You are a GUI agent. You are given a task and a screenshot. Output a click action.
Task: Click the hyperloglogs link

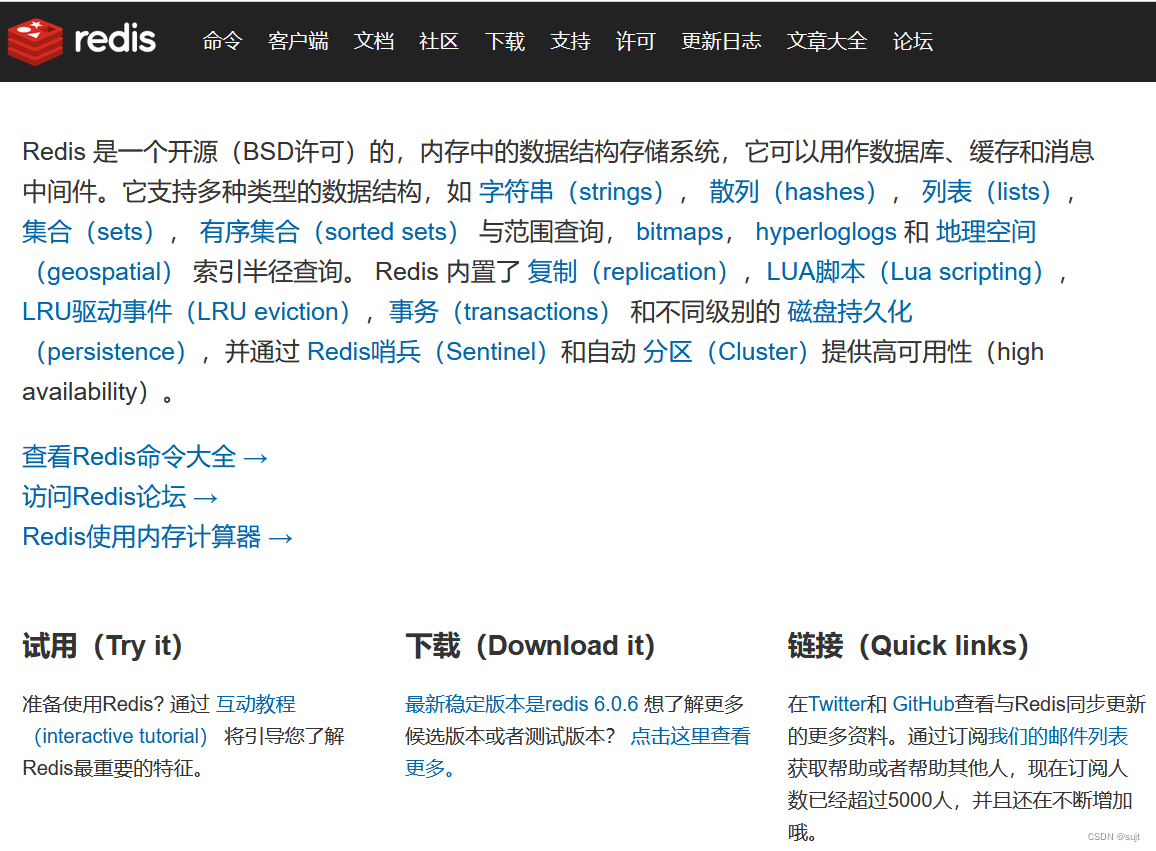pos(826,232)
